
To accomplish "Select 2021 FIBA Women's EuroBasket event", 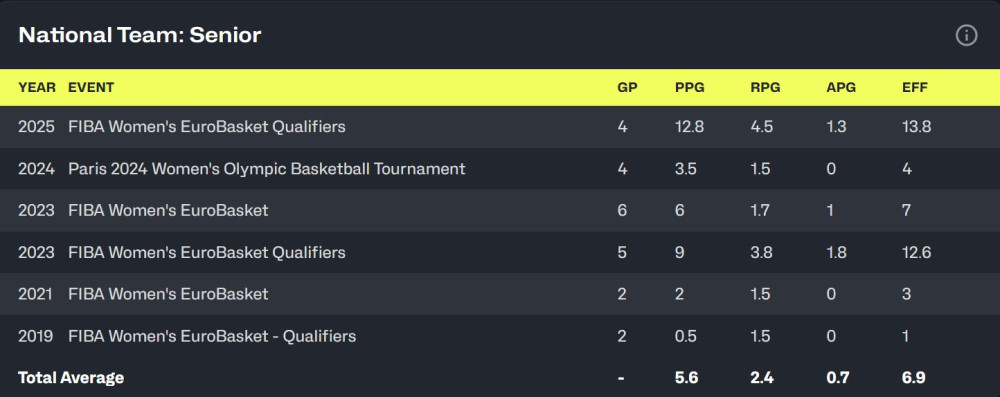I will point(168,294).
